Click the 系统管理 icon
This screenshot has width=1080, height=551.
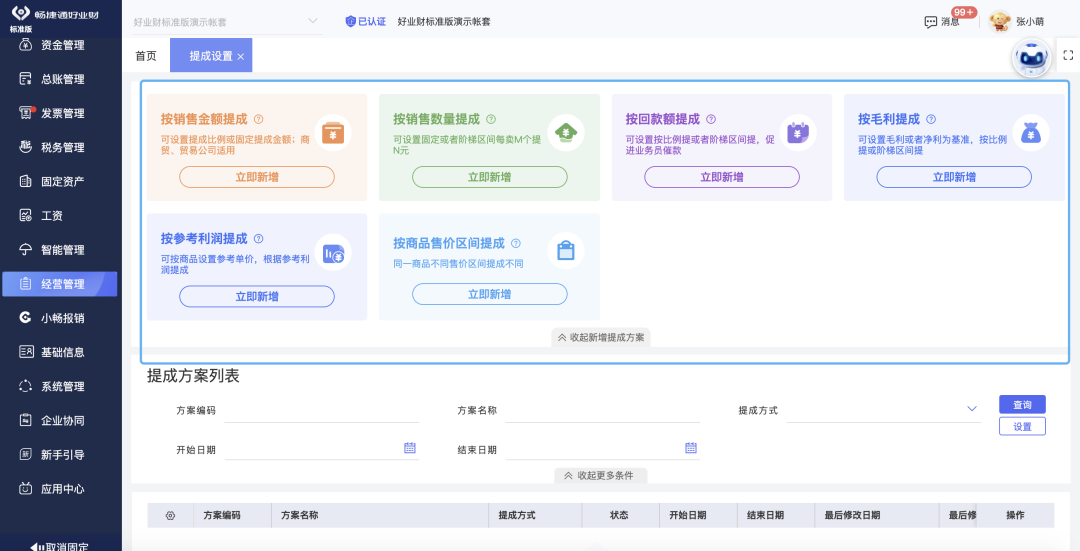coord(25,386)
